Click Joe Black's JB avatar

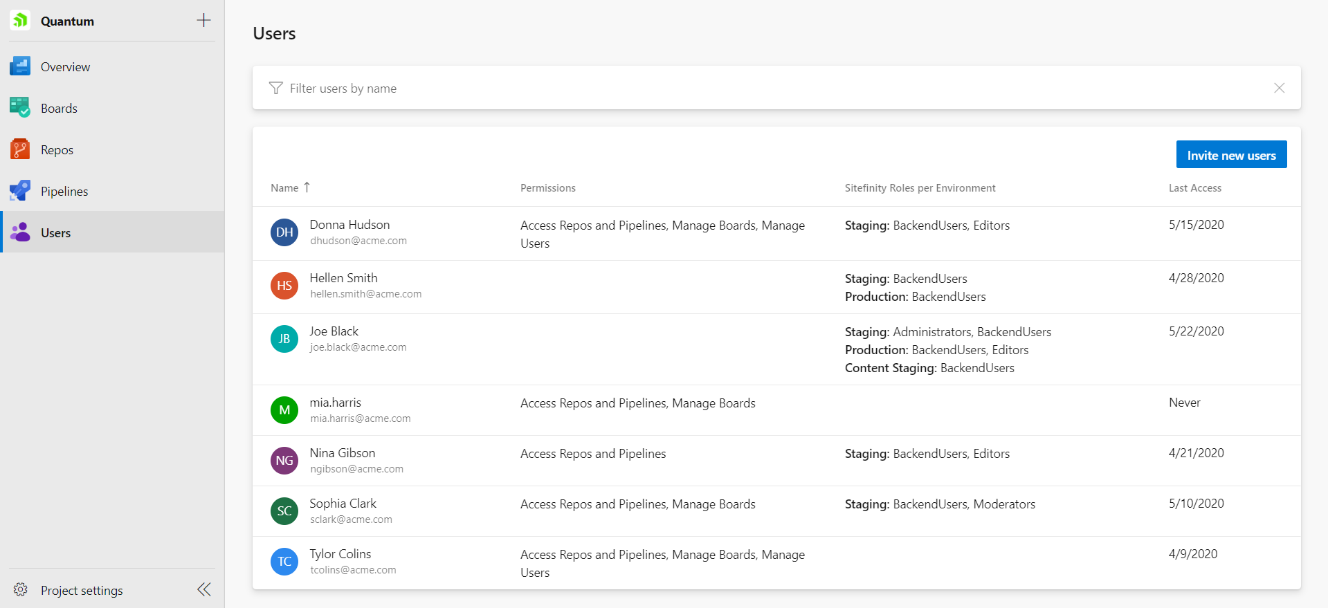pos(285,339)
